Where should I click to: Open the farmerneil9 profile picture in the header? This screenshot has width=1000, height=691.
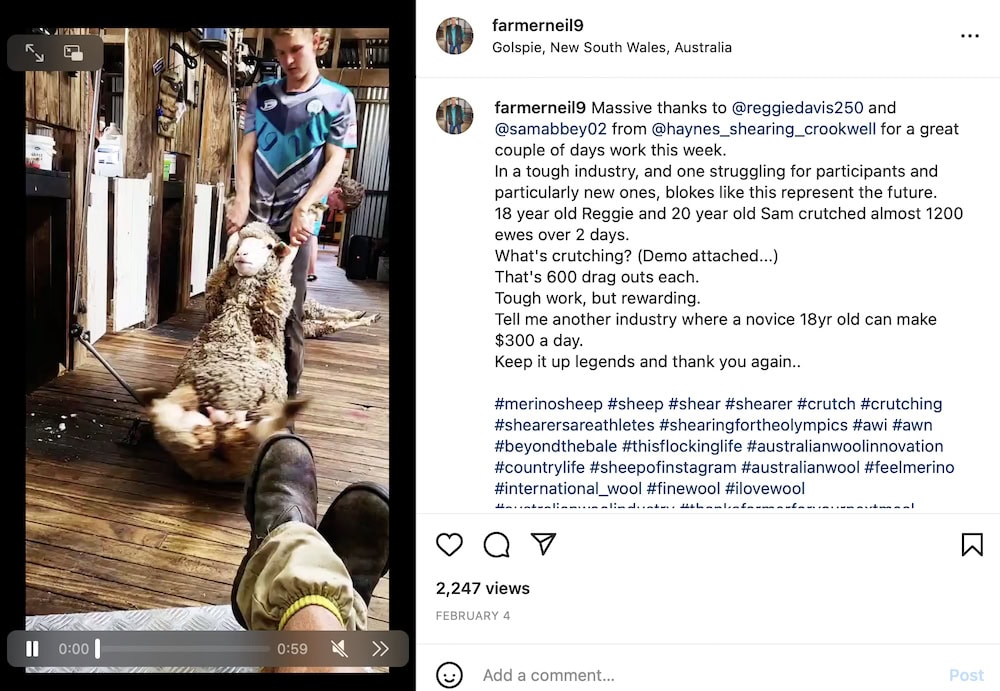(455, 36)
